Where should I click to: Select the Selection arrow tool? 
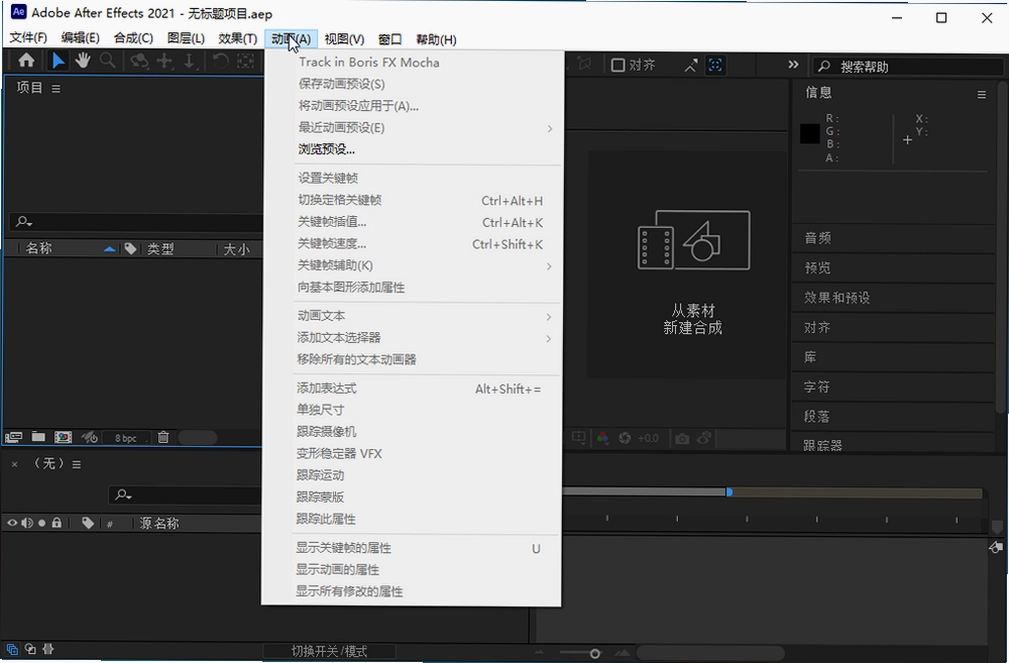58,61
